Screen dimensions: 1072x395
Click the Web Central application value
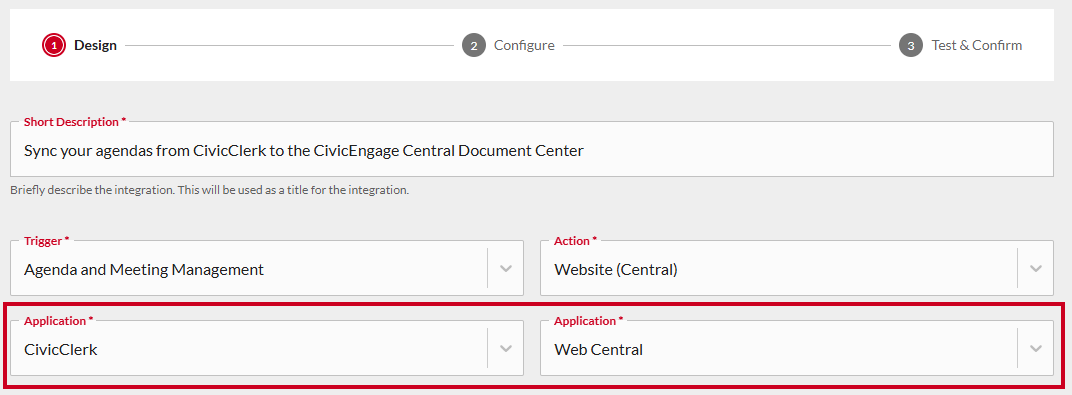pyautogui.click(x=599, y=350)
